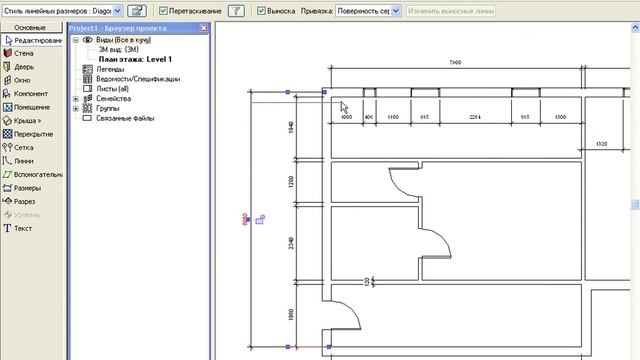Open the 3М вид: {3М} view
Viewport: 640px width, 360px height.
[x=118, y=50]
